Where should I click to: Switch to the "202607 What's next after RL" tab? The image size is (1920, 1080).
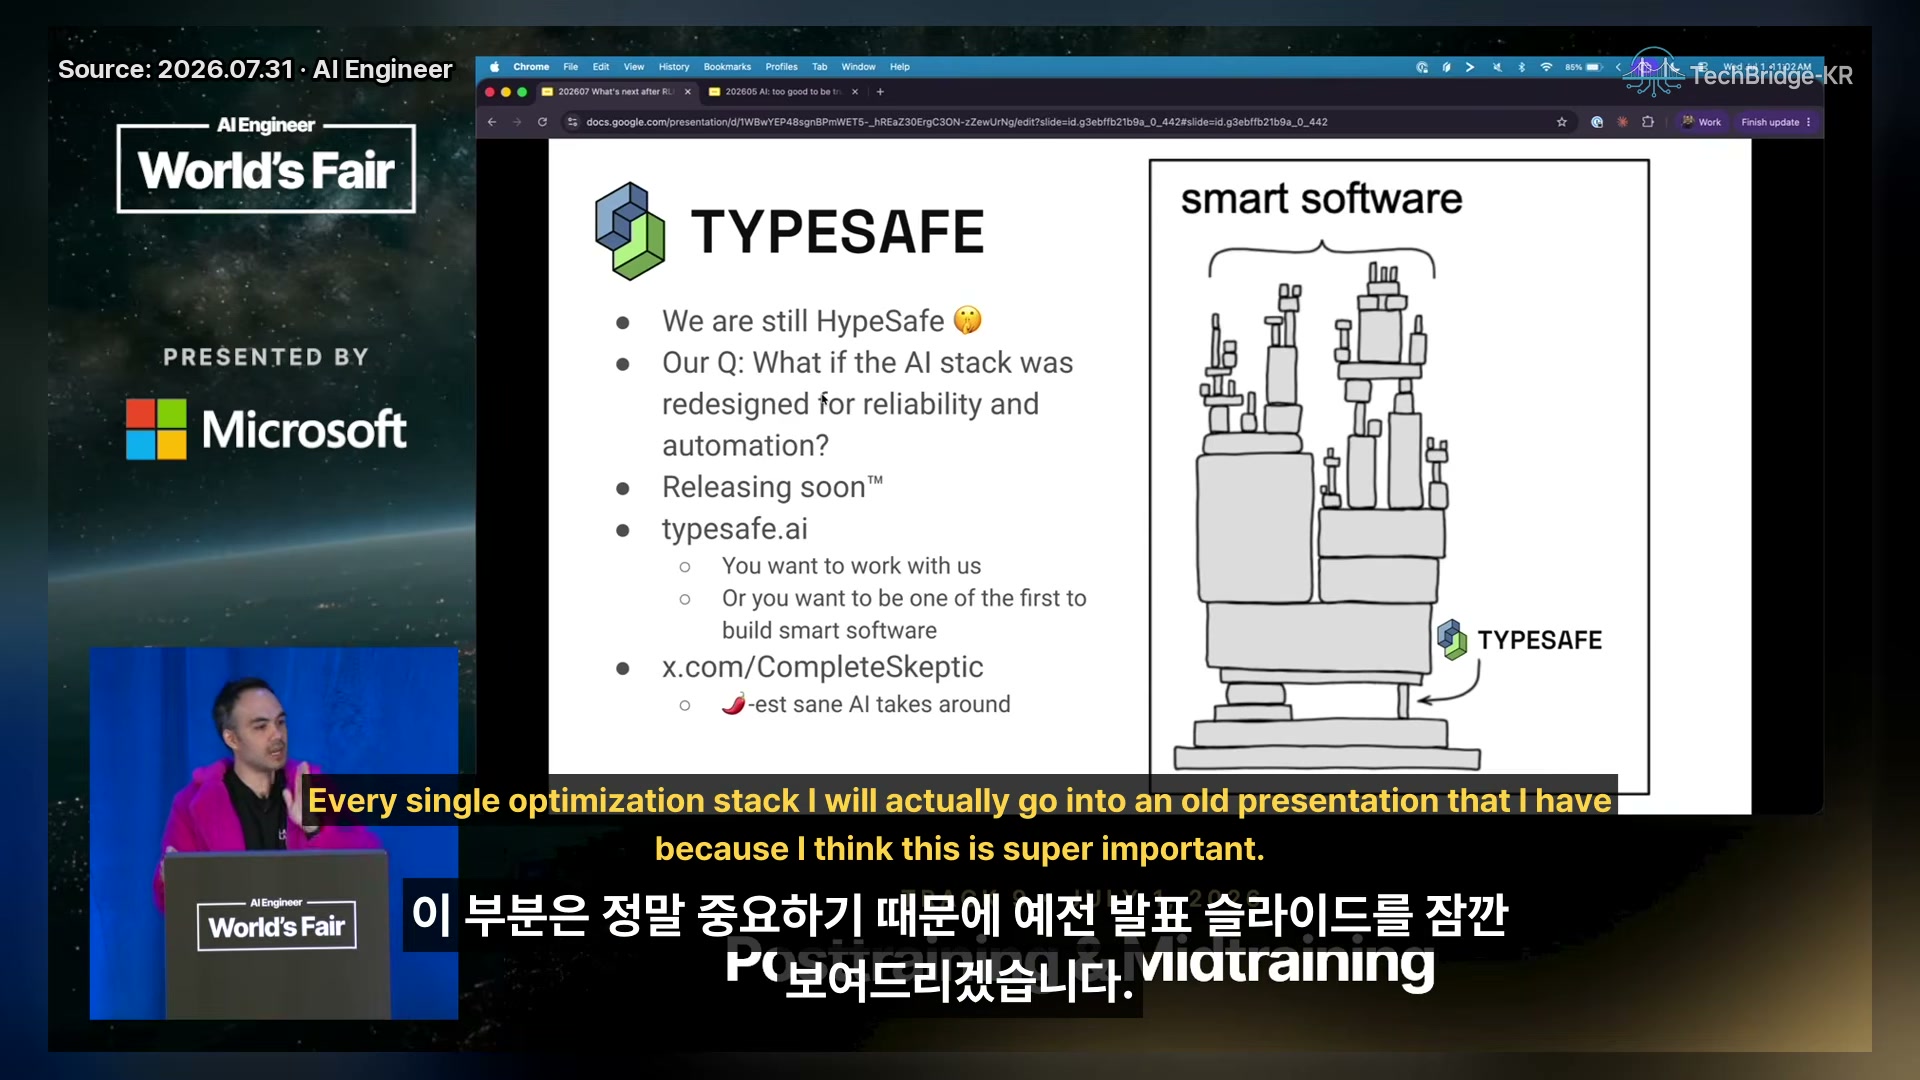pyautogui.click(x=616, y=92)
